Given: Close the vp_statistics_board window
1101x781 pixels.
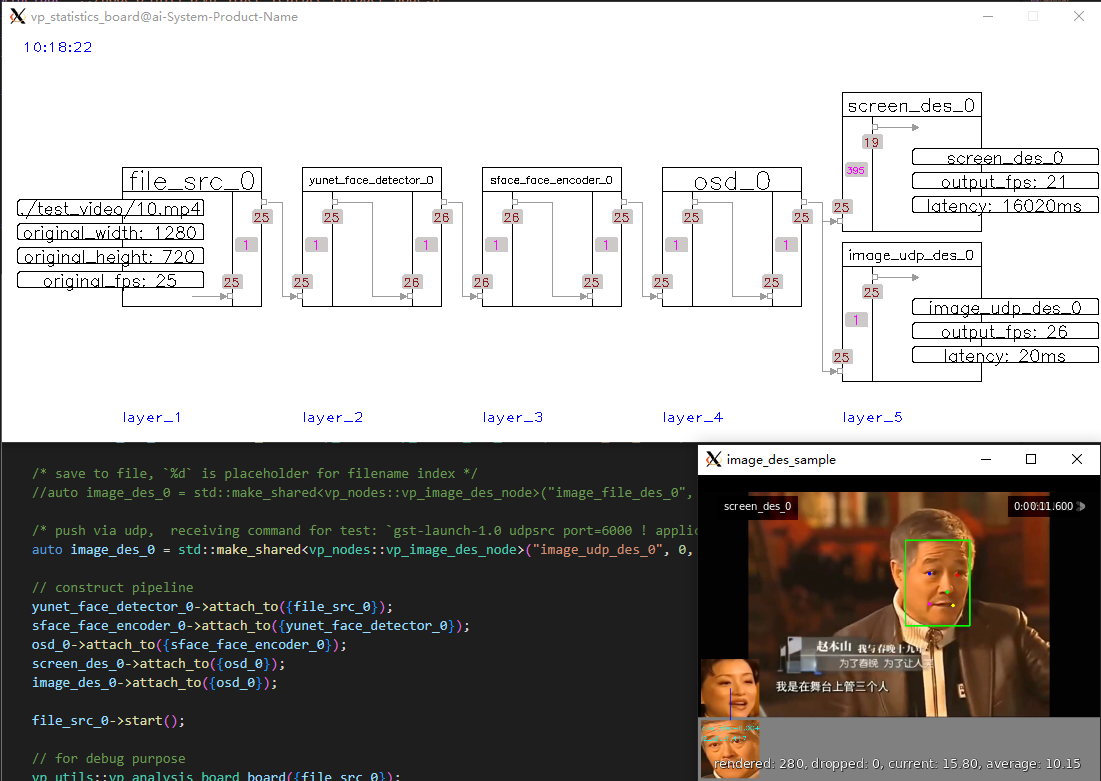Looking at the screenshot, I should (1079, 16).
